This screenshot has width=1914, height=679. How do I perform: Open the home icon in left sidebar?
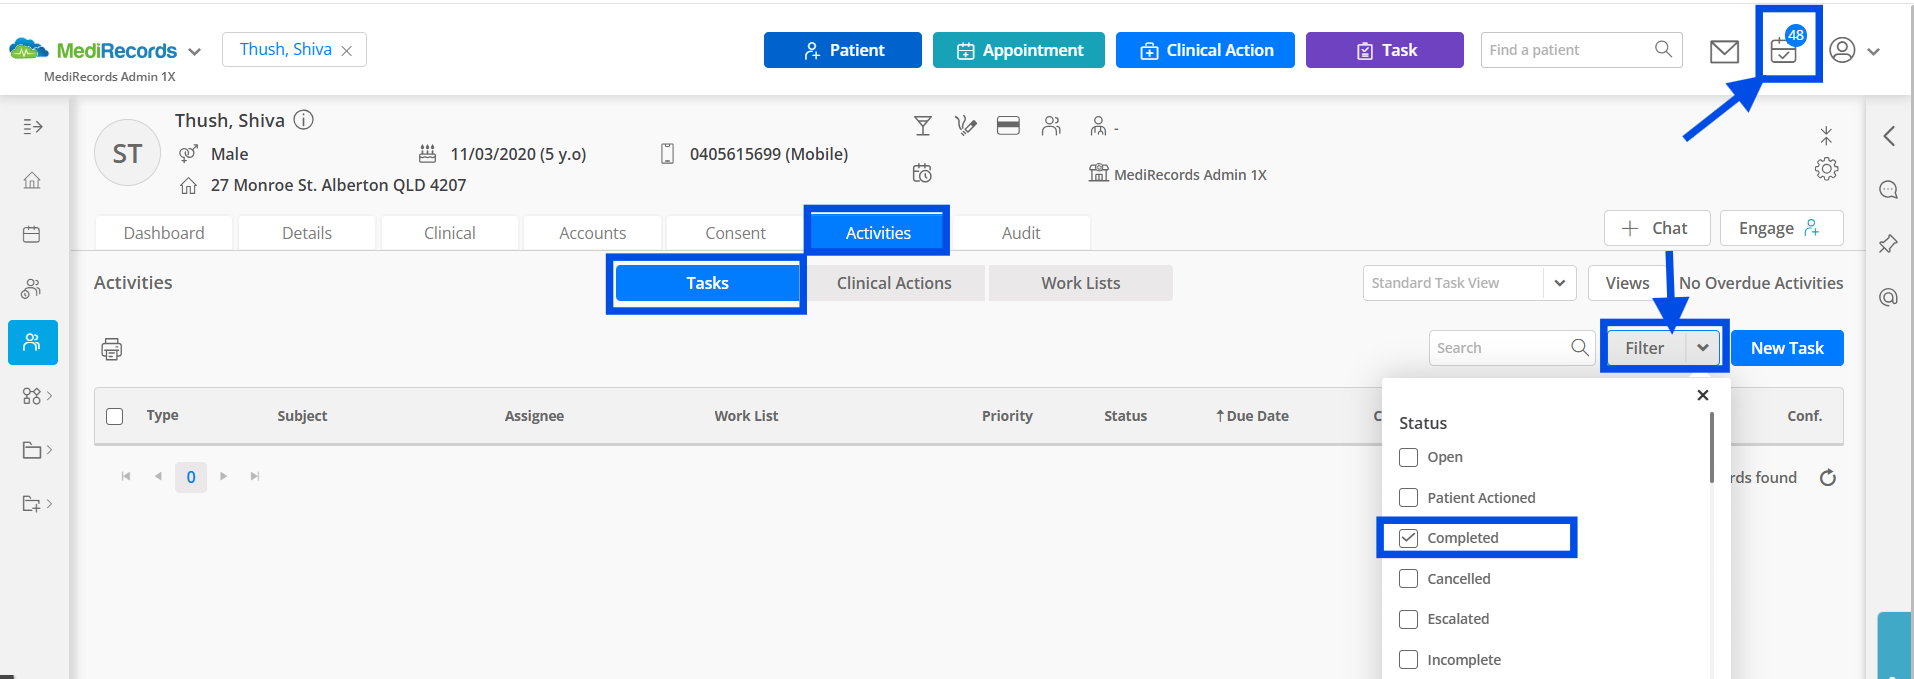click(x=32, y=181)
